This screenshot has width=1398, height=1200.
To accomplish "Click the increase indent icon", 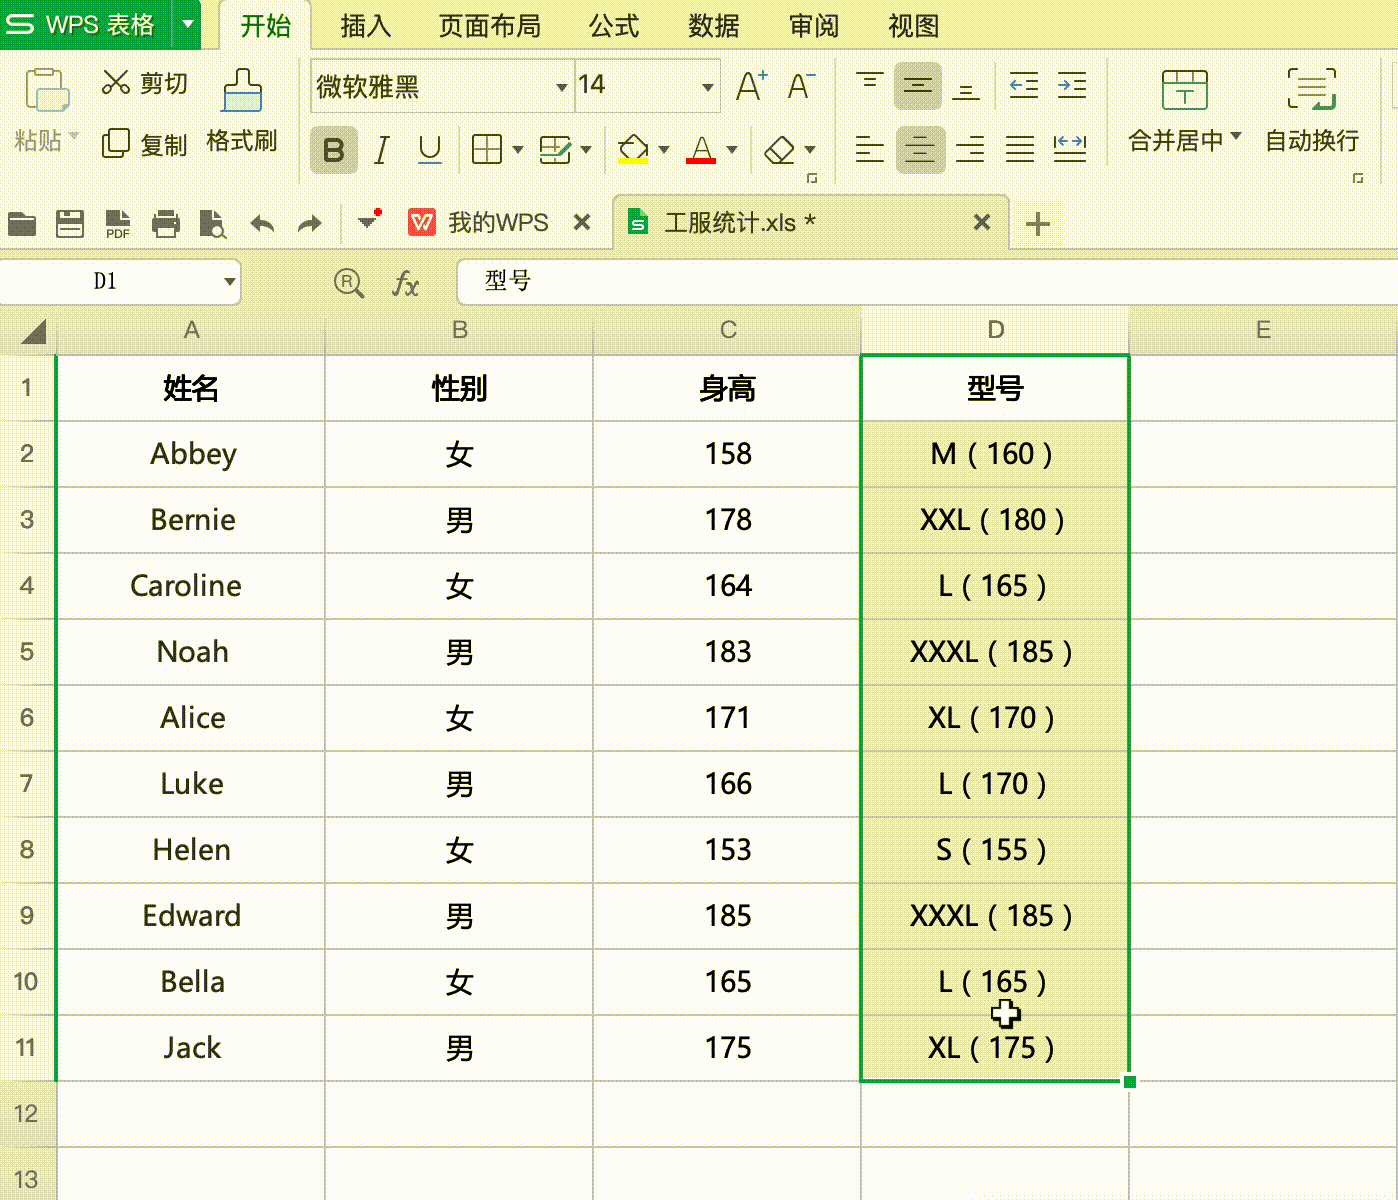I will tap(1072, 86).
